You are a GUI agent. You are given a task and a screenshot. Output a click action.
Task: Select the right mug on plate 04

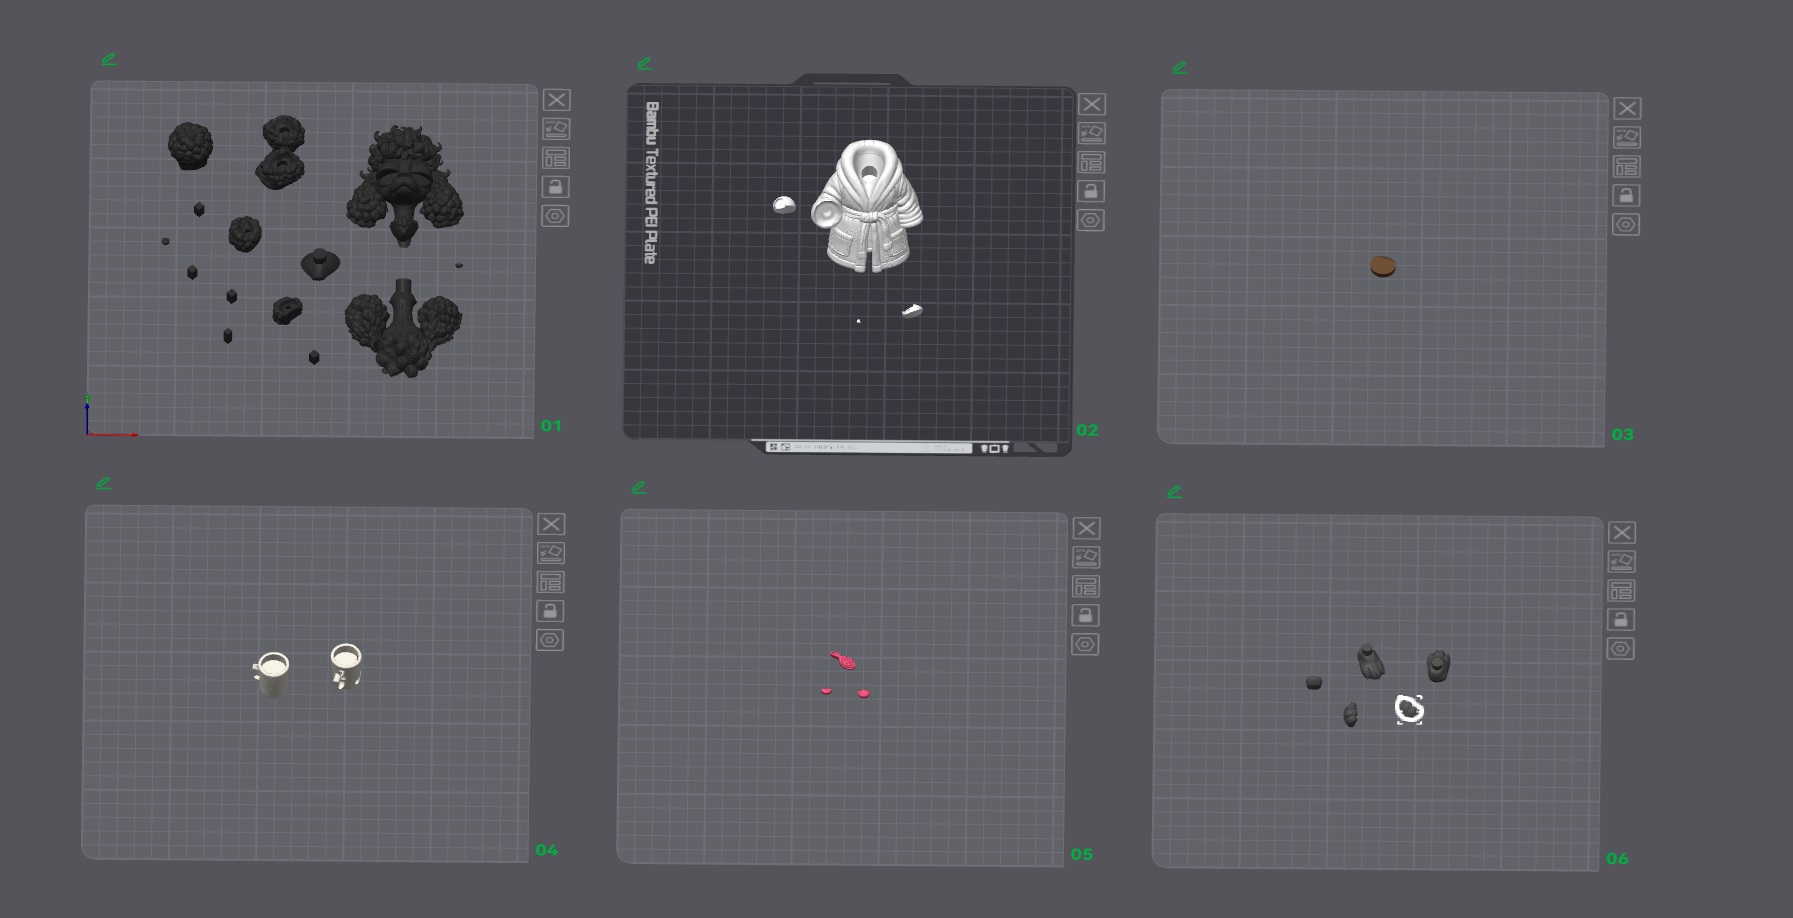tap(345, 667)
